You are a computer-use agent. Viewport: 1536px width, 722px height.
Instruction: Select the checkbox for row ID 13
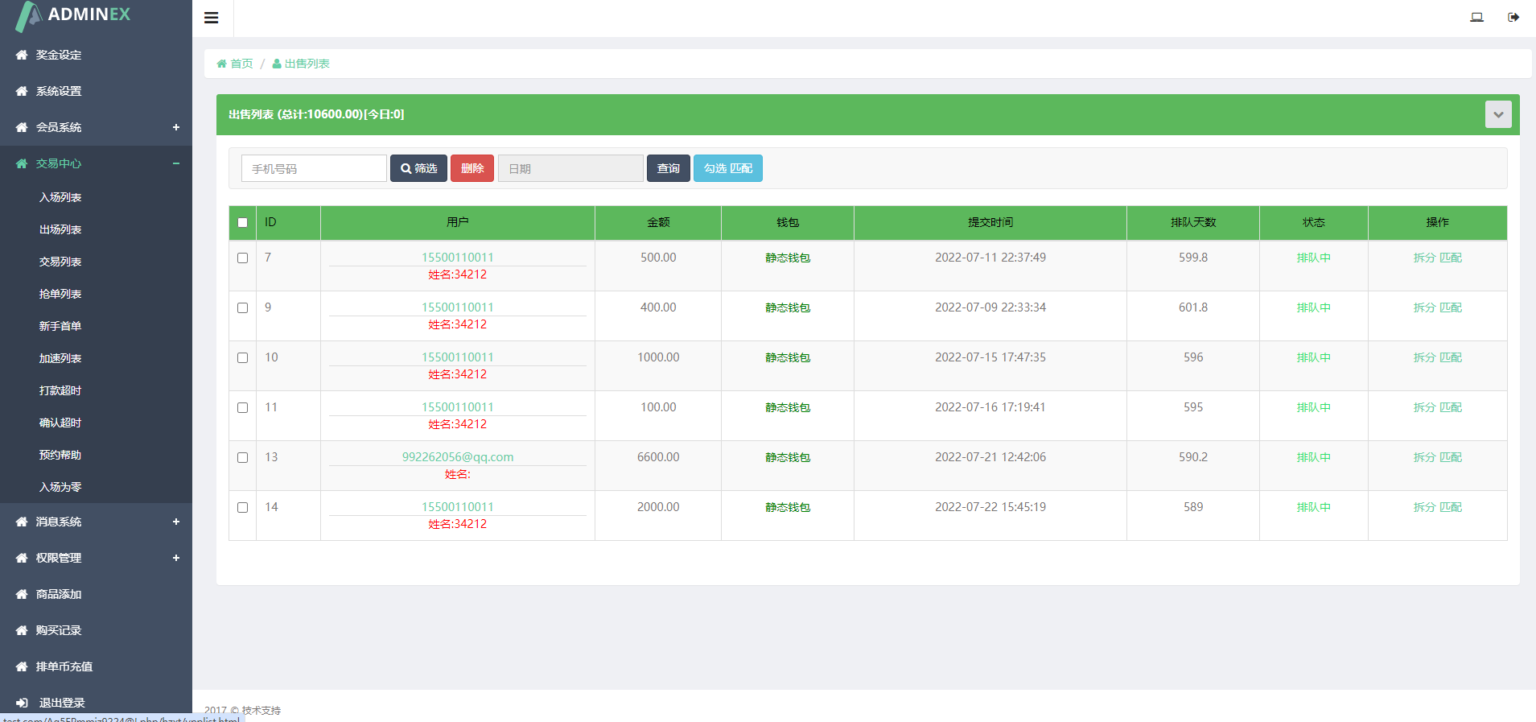point(242,458)
